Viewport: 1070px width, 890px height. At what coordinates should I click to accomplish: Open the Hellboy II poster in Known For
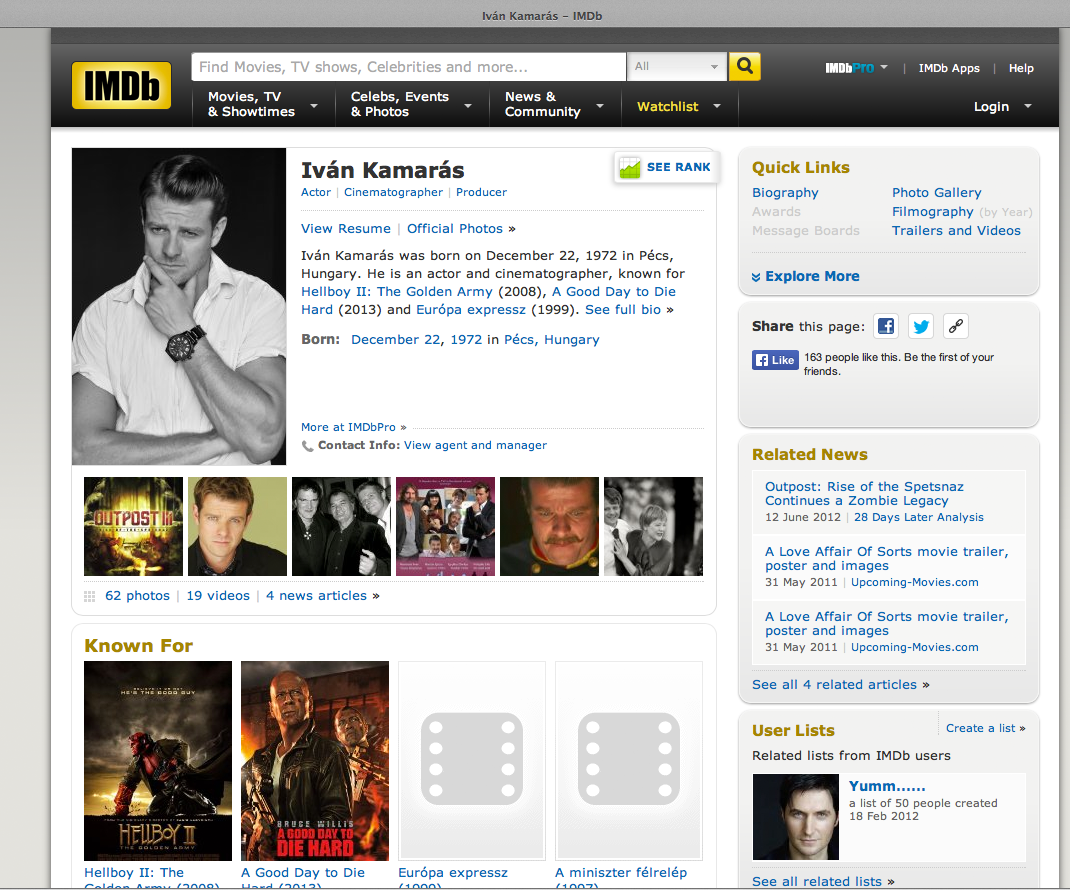[158, 761]
